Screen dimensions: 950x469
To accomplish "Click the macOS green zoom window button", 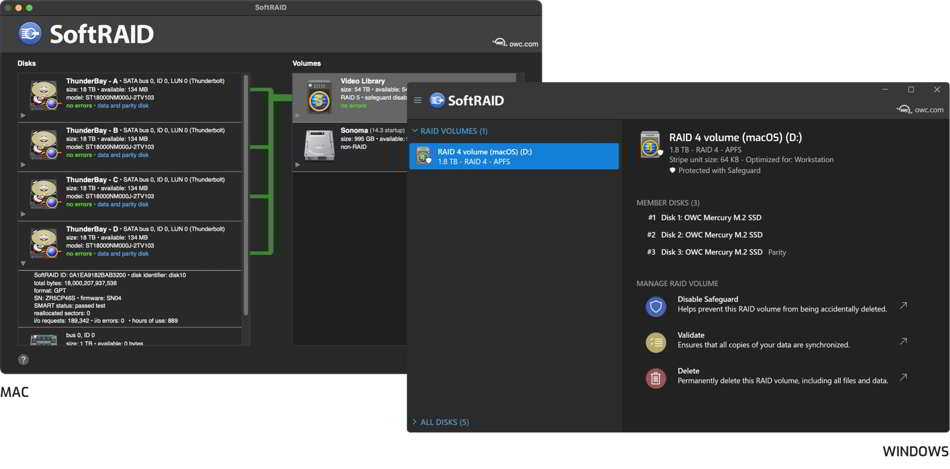I will [29, 8].
